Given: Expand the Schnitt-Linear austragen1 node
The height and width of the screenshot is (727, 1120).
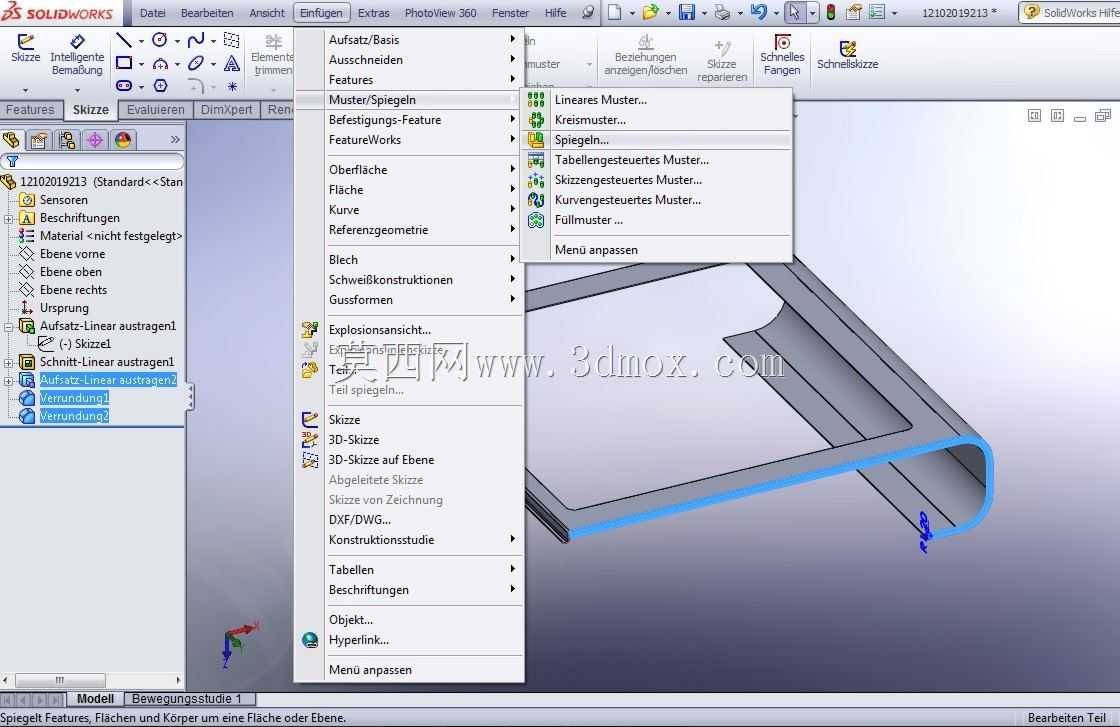Looking at the screenshot, I should click(x=9, y=363).
